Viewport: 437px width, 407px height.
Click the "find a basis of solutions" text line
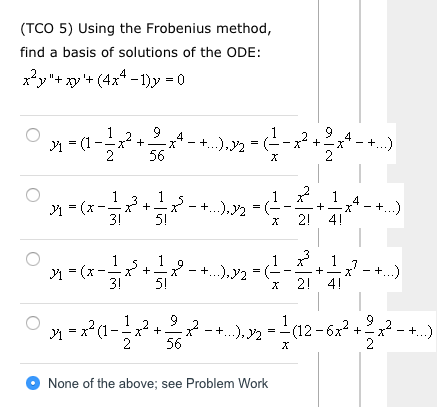tap(140, 52)
